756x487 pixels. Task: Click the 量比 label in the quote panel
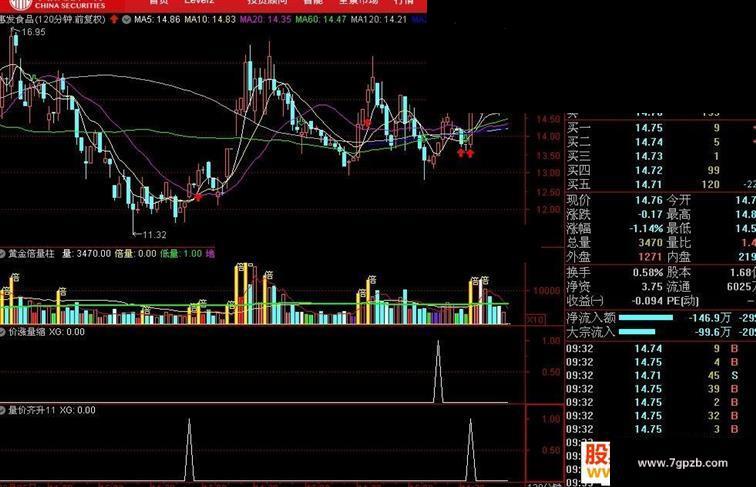tap(679, 243)
